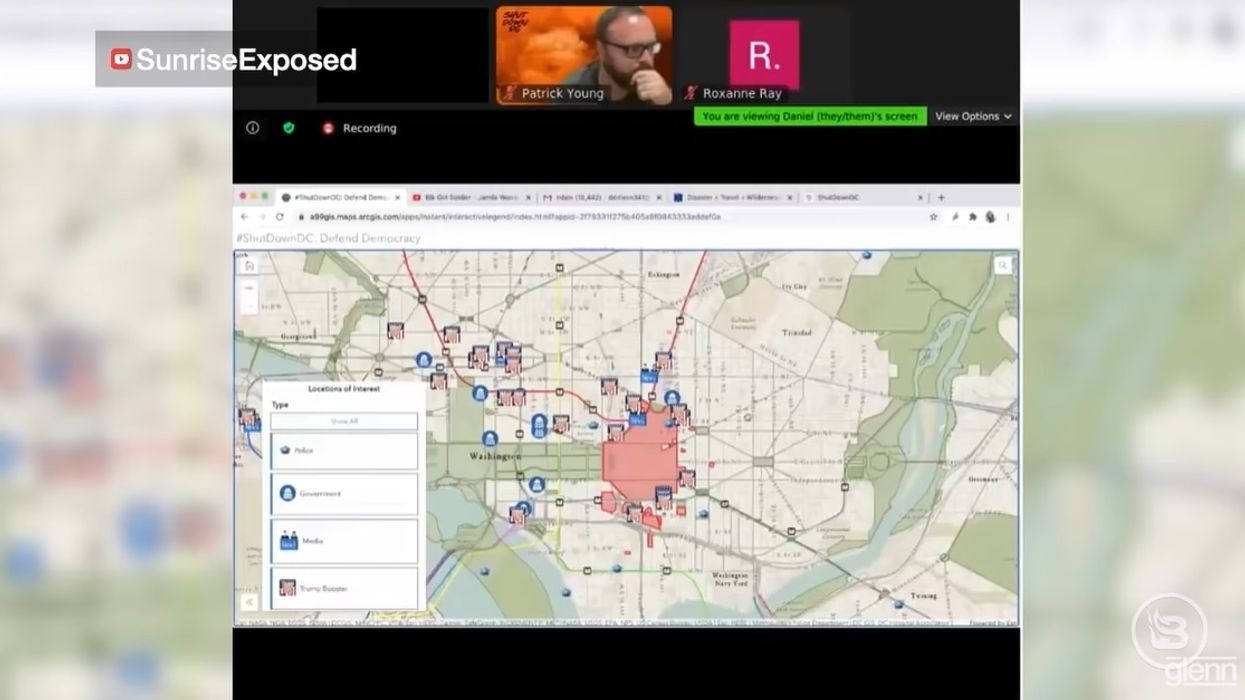
Task: Click the green encryption shield in Zoom
Action: click(288, 128)
